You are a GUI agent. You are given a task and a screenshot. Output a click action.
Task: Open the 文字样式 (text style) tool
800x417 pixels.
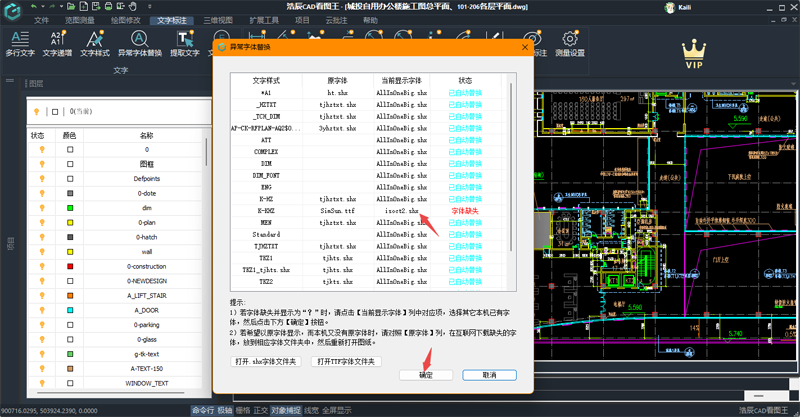(x=95, y=38)
